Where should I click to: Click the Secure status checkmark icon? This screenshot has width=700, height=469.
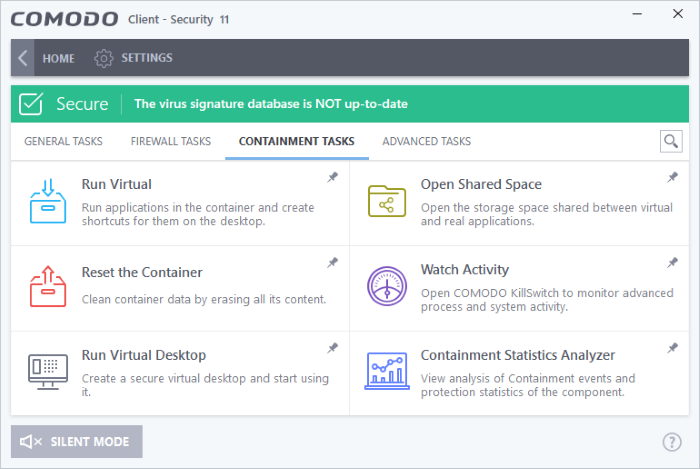click(31, 104)
